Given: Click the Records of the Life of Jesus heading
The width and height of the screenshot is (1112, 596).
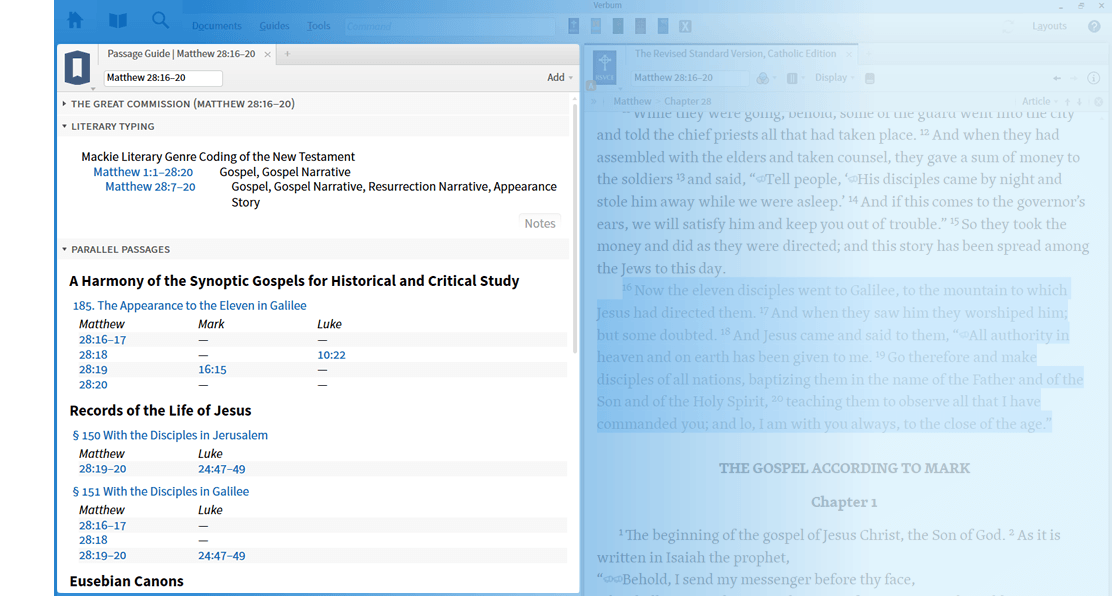Looking at the screenshot, I should (x=160, y=411).
